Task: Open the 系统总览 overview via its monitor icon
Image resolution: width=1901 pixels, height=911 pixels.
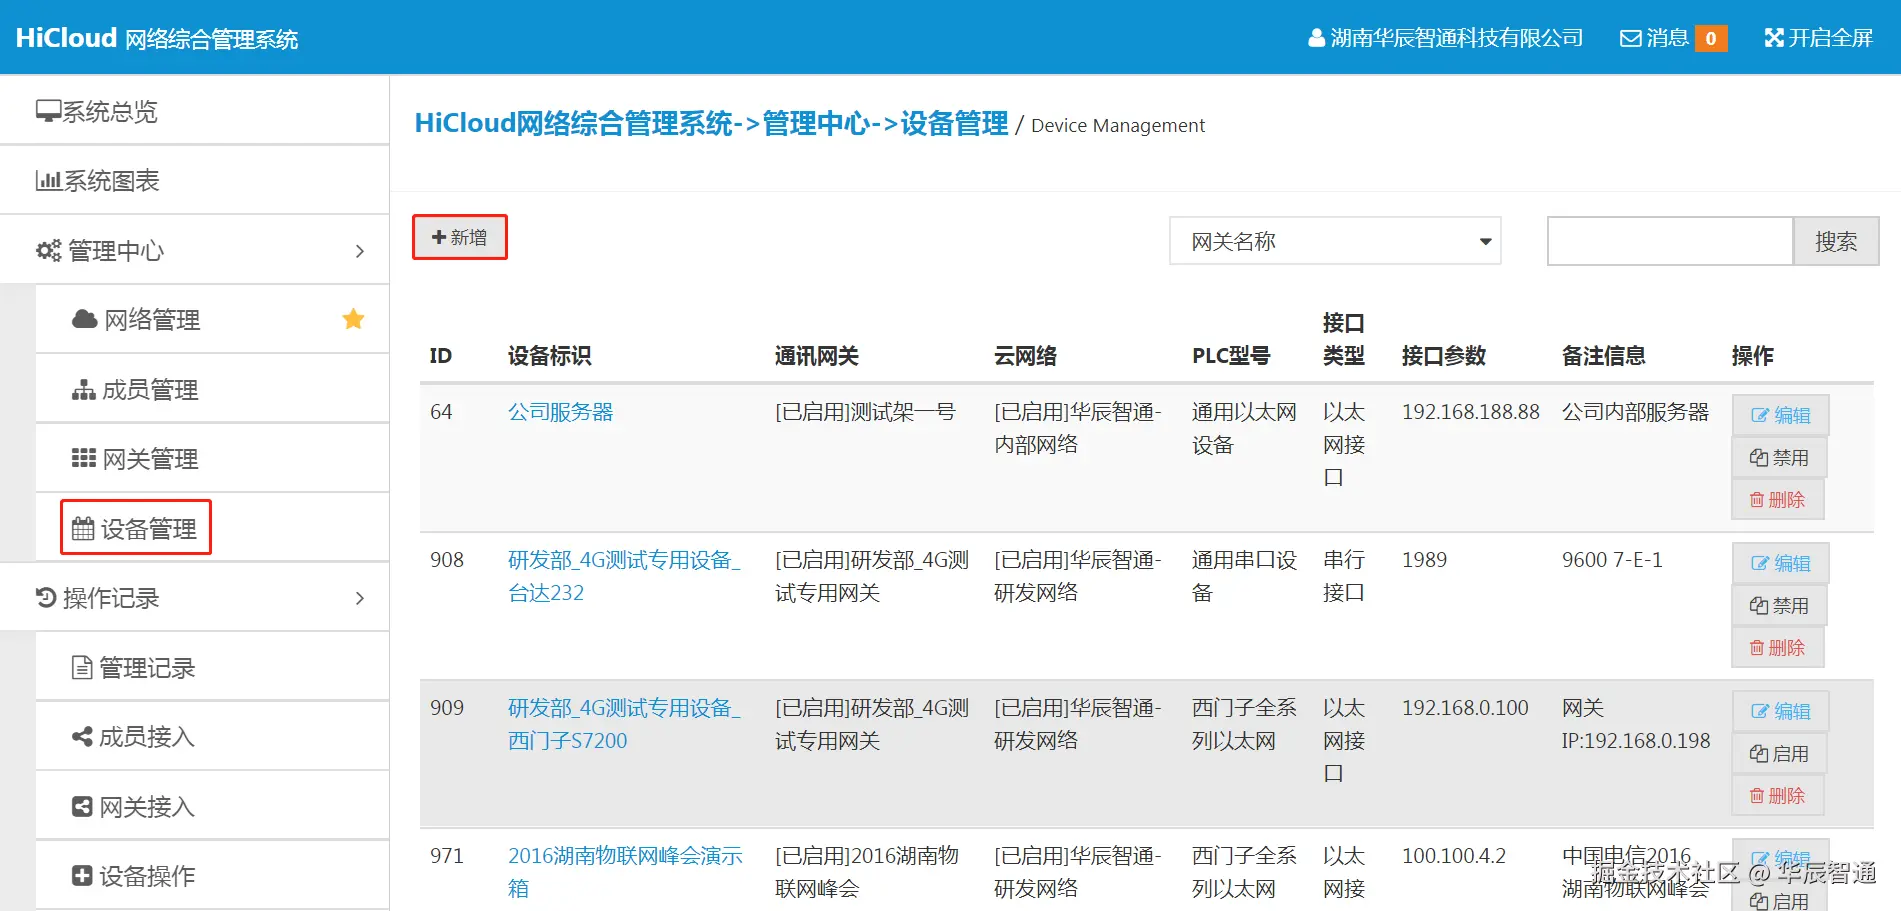Action: [47, 110]
